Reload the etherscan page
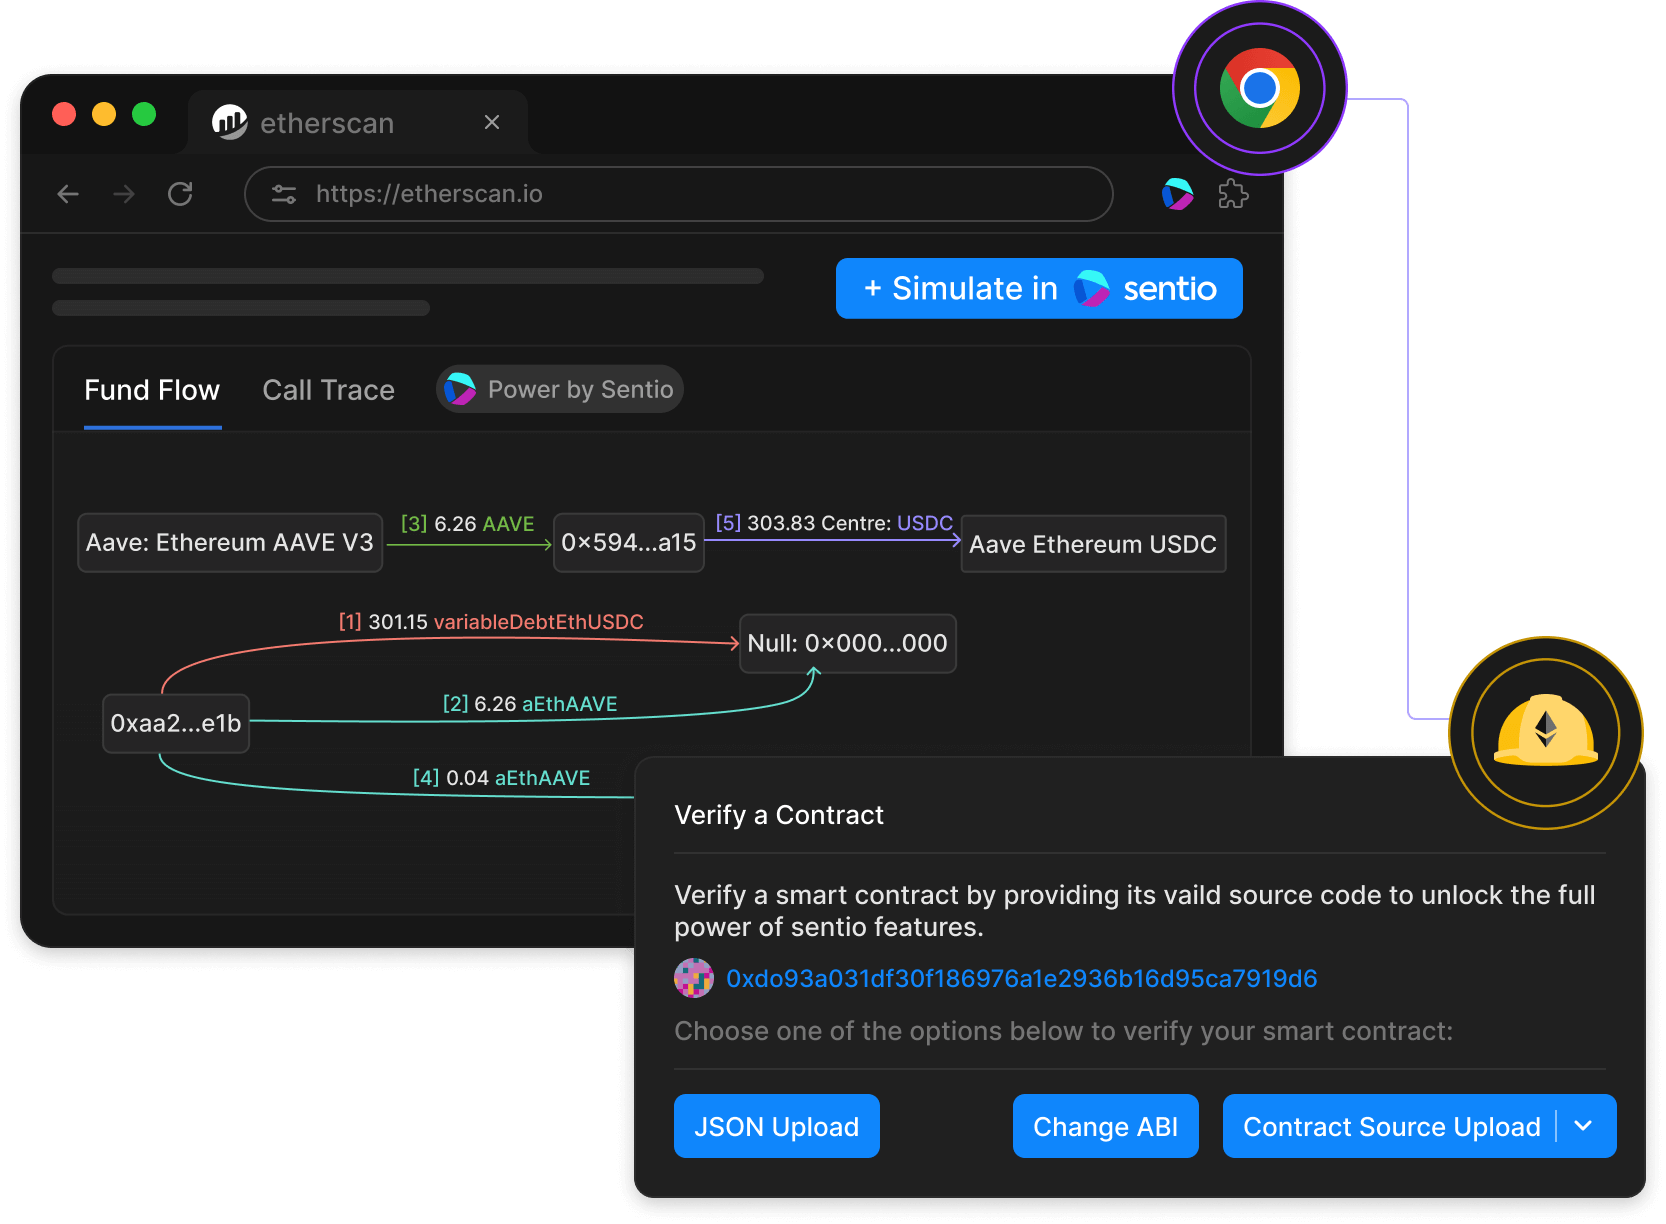Viewport: 1666px width, 1224px height. [180, 194]
